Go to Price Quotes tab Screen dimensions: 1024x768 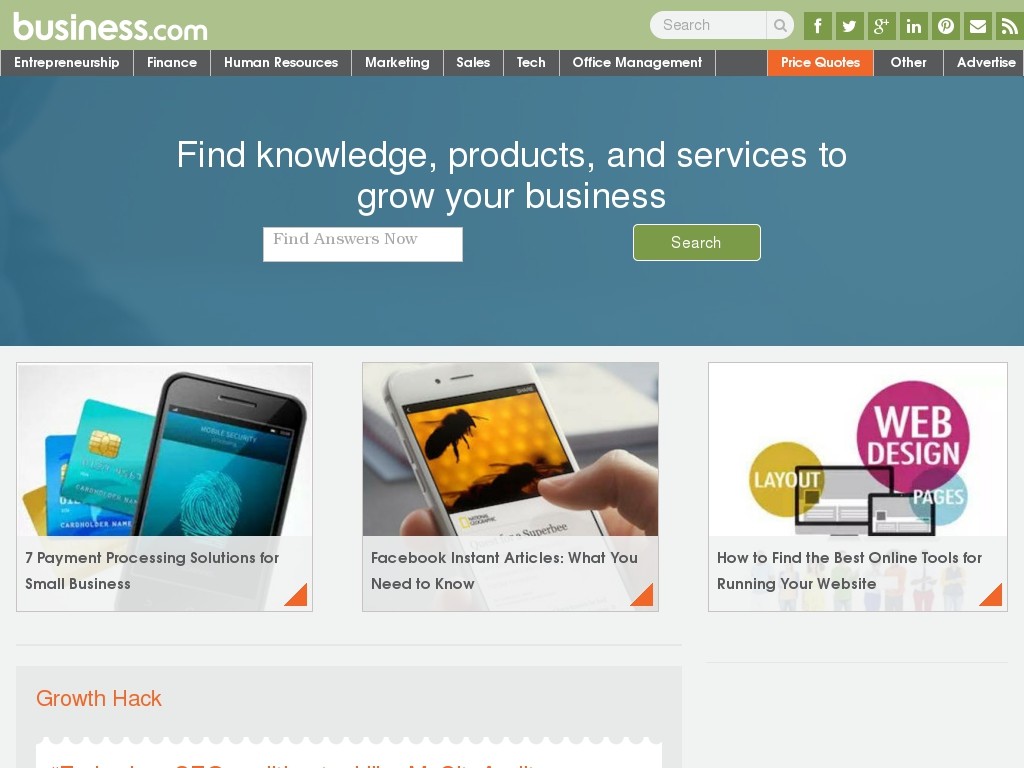[820, 63]
